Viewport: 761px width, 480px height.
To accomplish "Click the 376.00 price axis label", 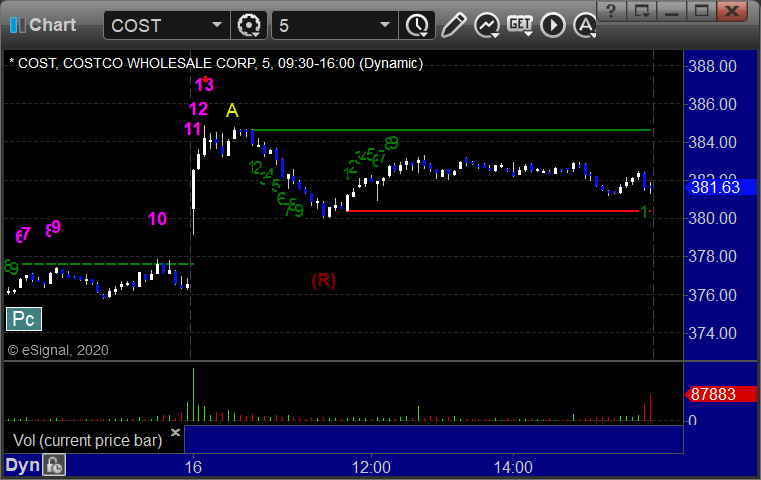I will [x=712, y=295].
